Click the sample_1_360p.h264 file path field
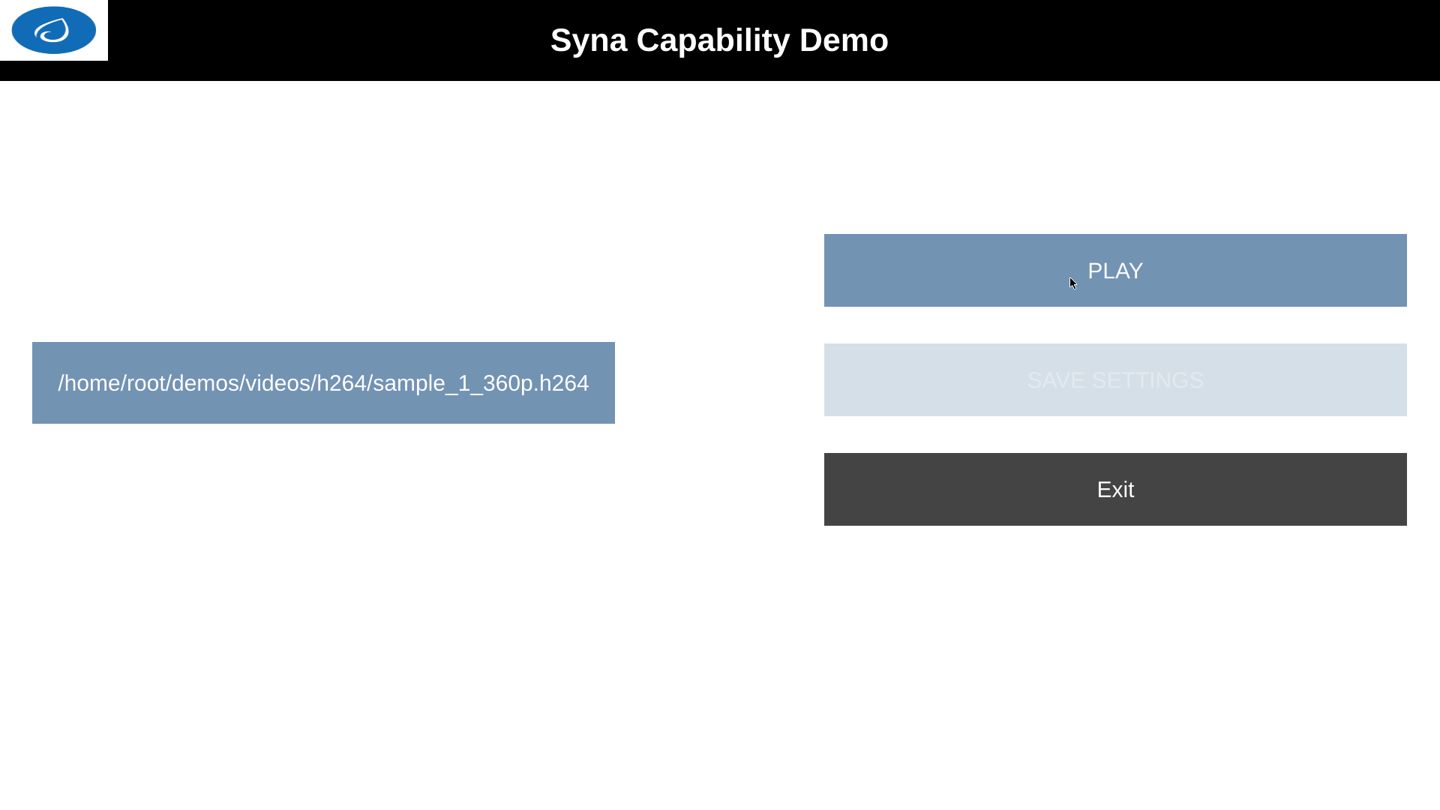The height and width of the screenshot is (810, 1440). coord(323,382)
